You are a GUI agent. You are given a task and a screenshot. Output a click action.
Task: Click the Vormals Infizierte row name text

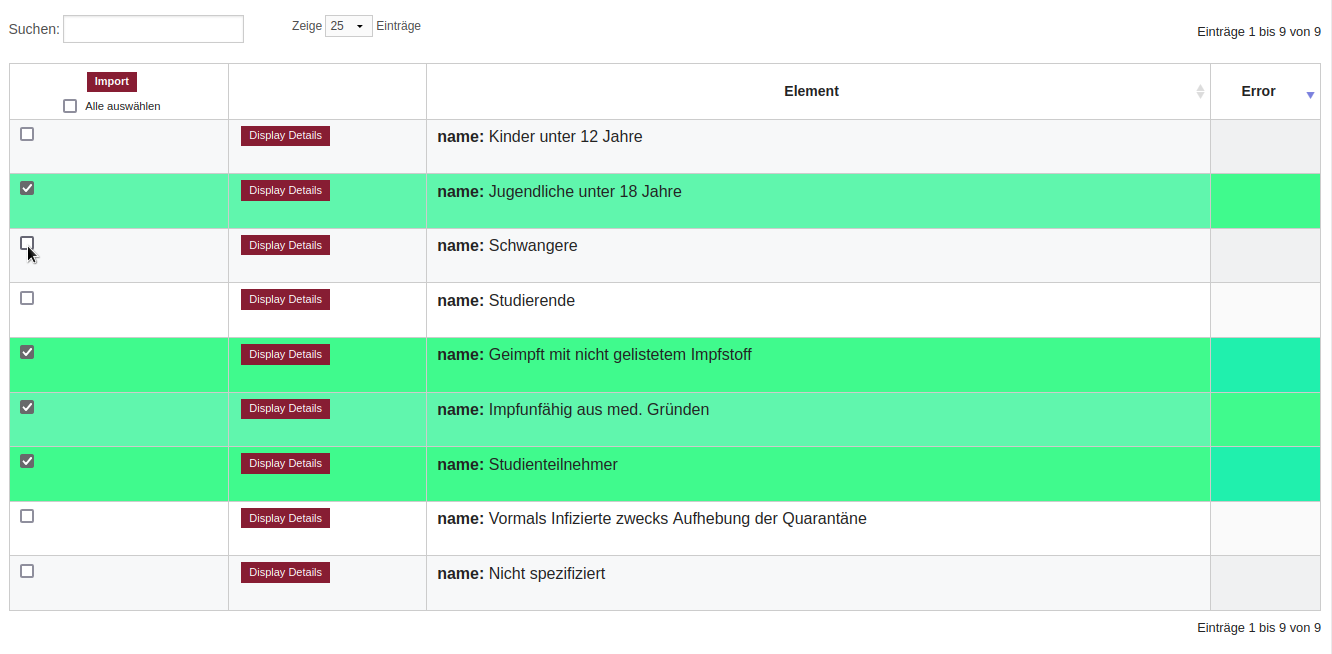652,519
